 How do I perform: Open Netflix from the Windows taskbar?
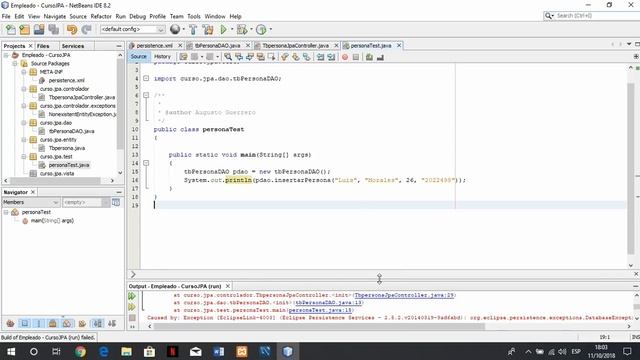(172, 351)
